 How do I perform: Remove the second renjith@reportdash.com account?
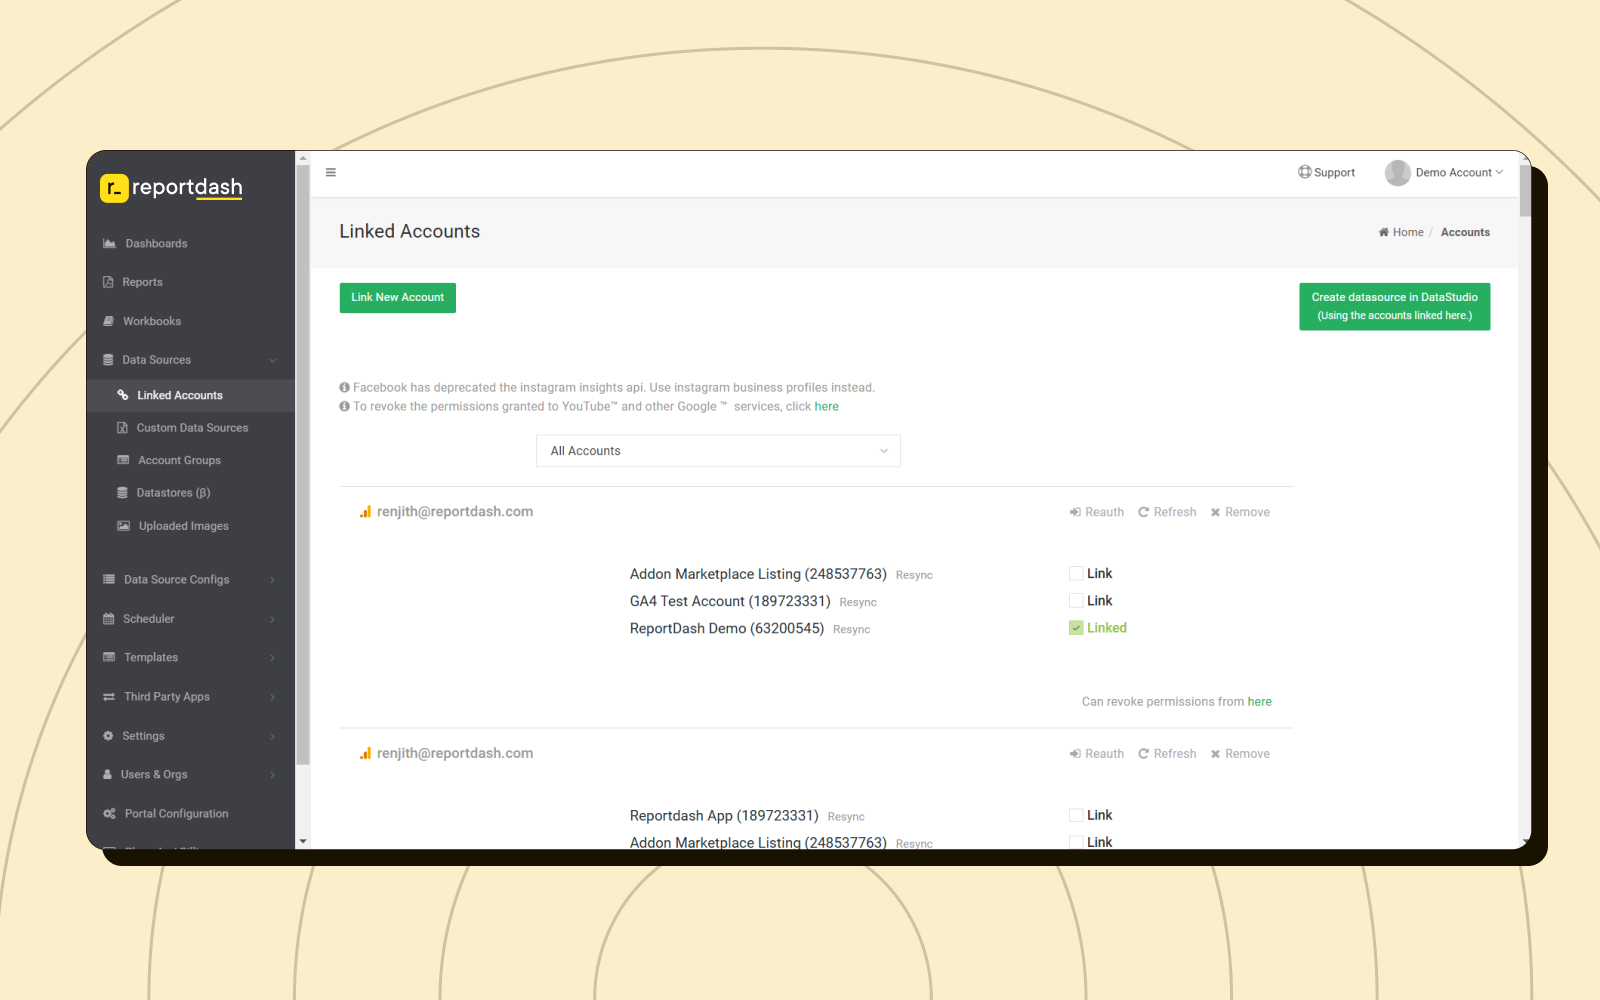click(x=1240, y=754)
